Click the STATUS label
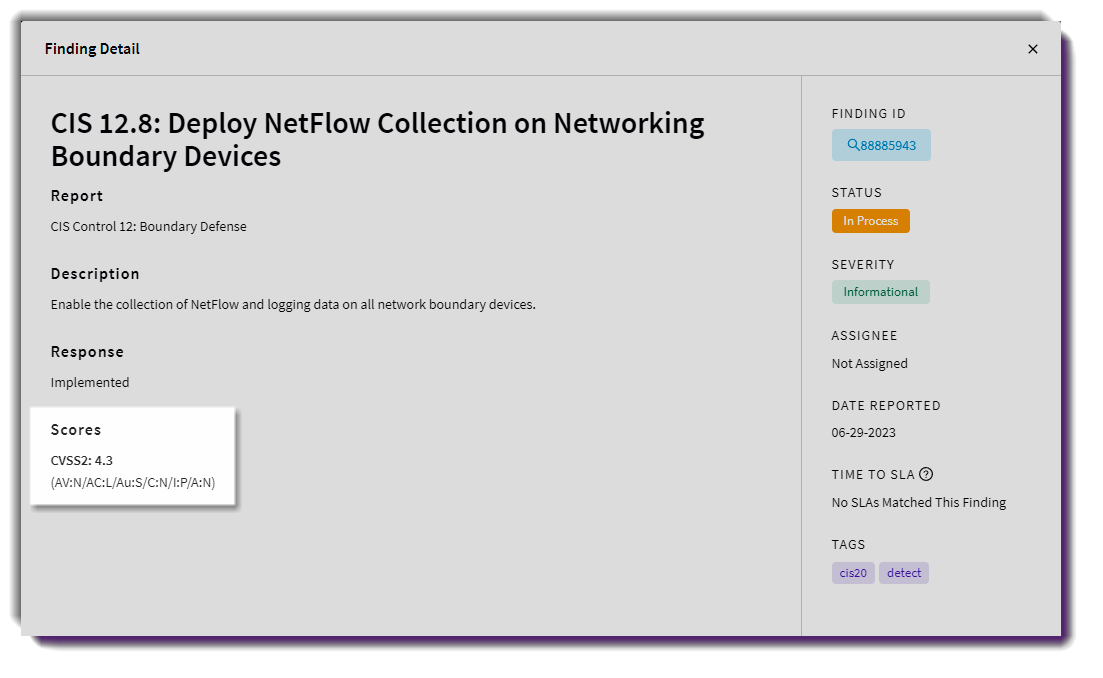Screen dimensions: 1103x678 tap(857, 193)
